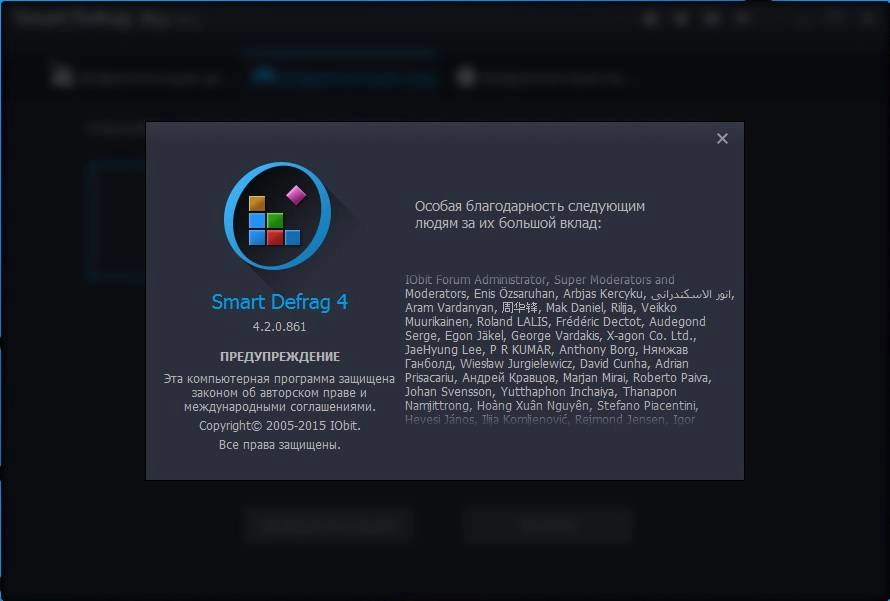This screenshot has height=601, width=890.
Task: Click 'Эта компьютерная программа защищена' warning line
Action: pyautogui.click(x=279, y=379)
